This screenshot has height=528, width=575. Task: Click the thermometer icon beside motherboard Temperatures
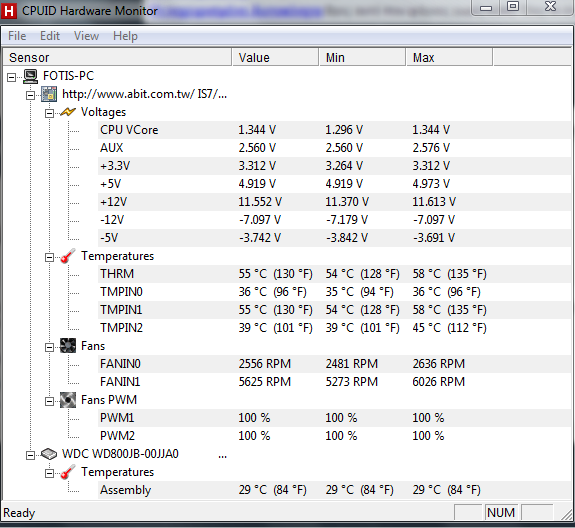tap(68, 256)
